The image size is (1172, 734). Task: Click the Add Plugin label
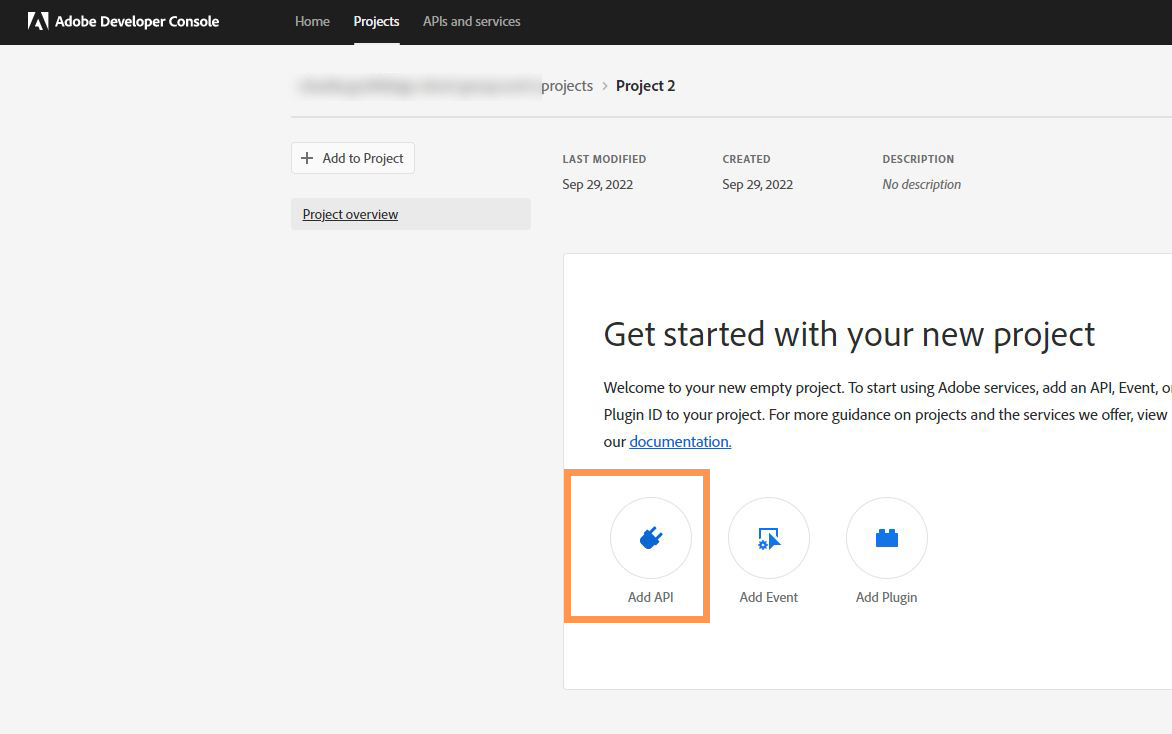pyautogui.click(x=886, y=597)
